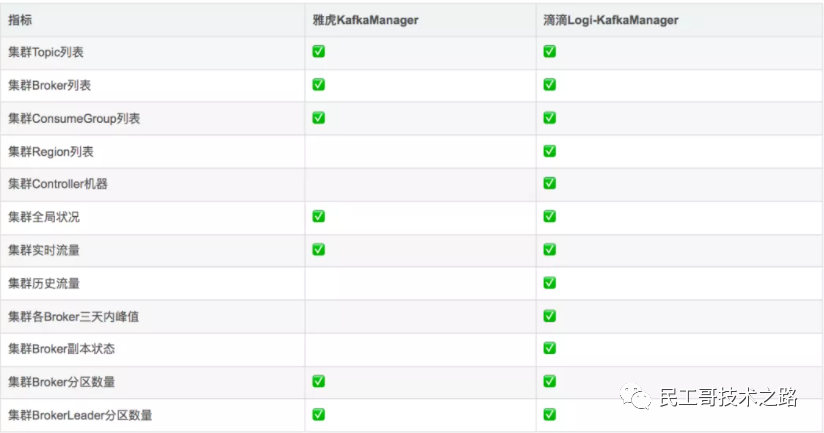
Task: Select the 集群Broker副本状态 row label
Action: pos(61,349)
